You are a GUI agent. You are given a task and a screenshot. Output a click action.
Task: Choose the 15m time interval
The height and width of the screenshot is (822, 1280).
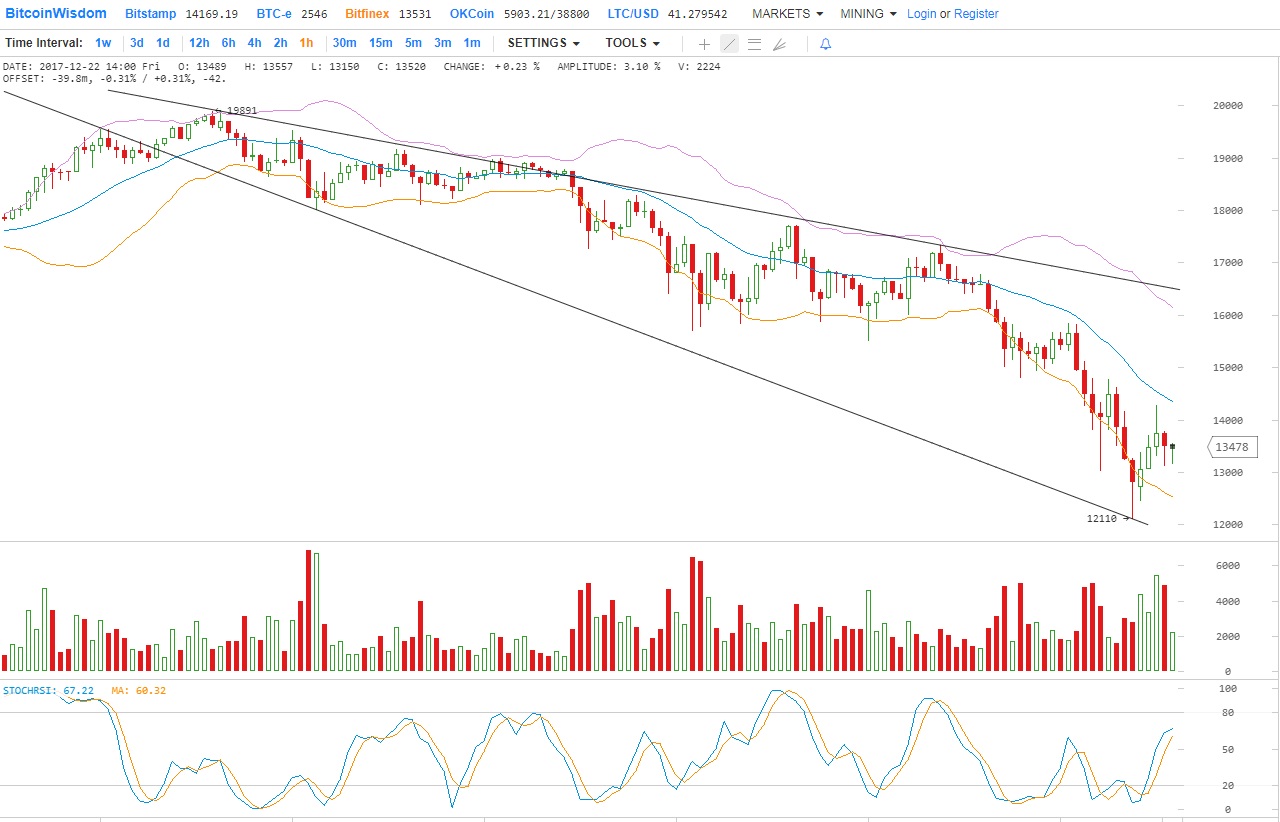coord(380,43)
